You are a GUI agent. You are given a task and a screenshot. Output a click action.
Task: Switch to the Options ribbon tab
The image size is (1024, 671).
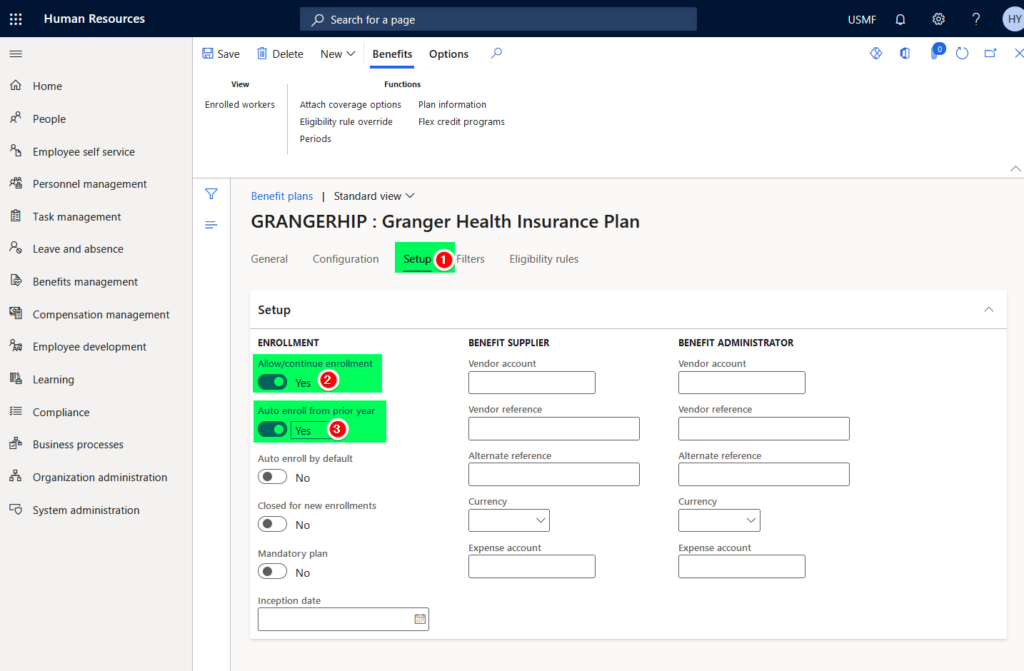pyautogui.click(x=449, y=54)
